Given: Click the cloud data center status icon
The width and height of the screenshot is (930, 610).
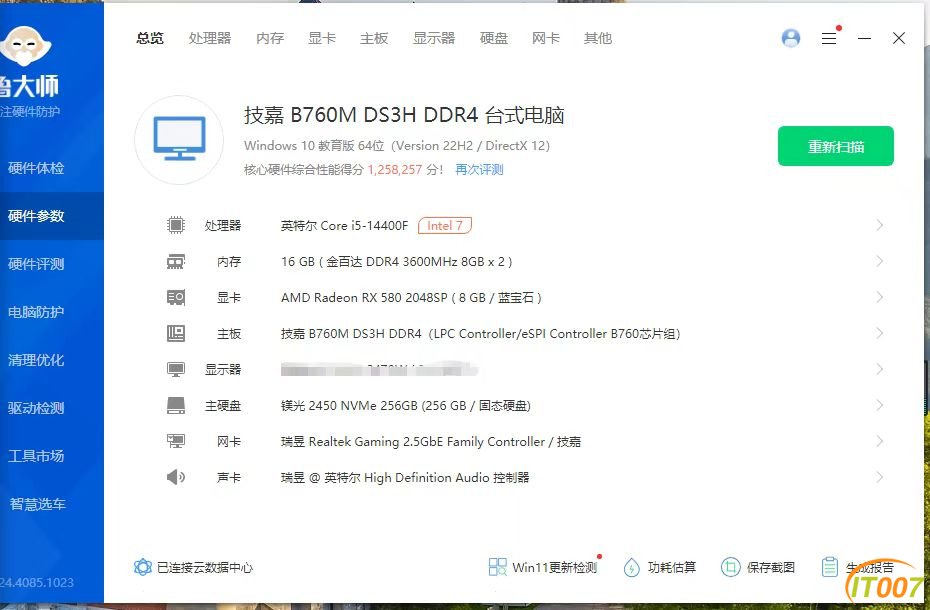Looking at the screenshot, I should click(x=142, y=567).
